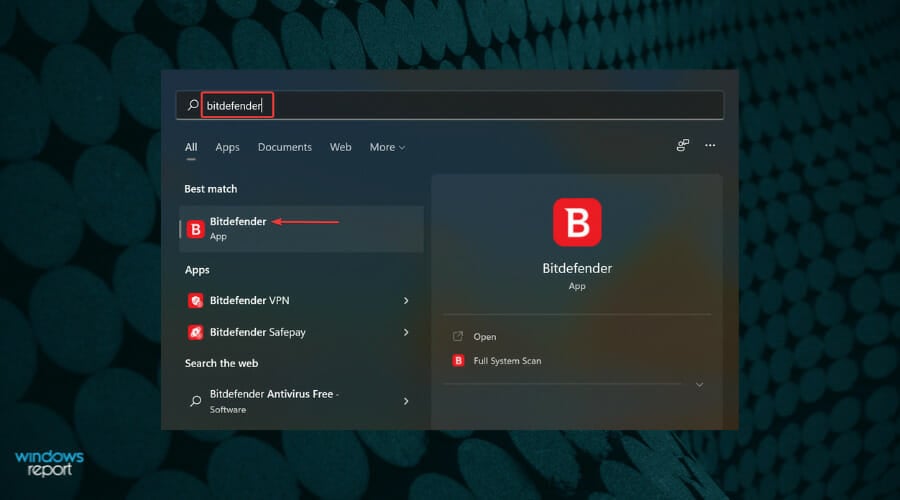Viewport: 900px width, 500px height.
Task: Expand Bitdefender Safepay details chevron
Action: tap(406, 332)
